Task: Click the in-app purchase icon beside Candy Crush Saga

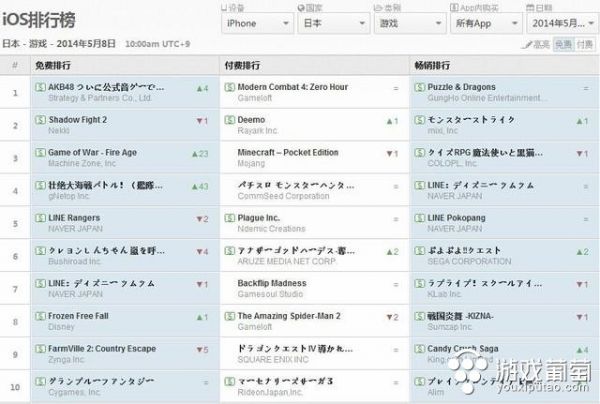Action: (x=420, y=349)
